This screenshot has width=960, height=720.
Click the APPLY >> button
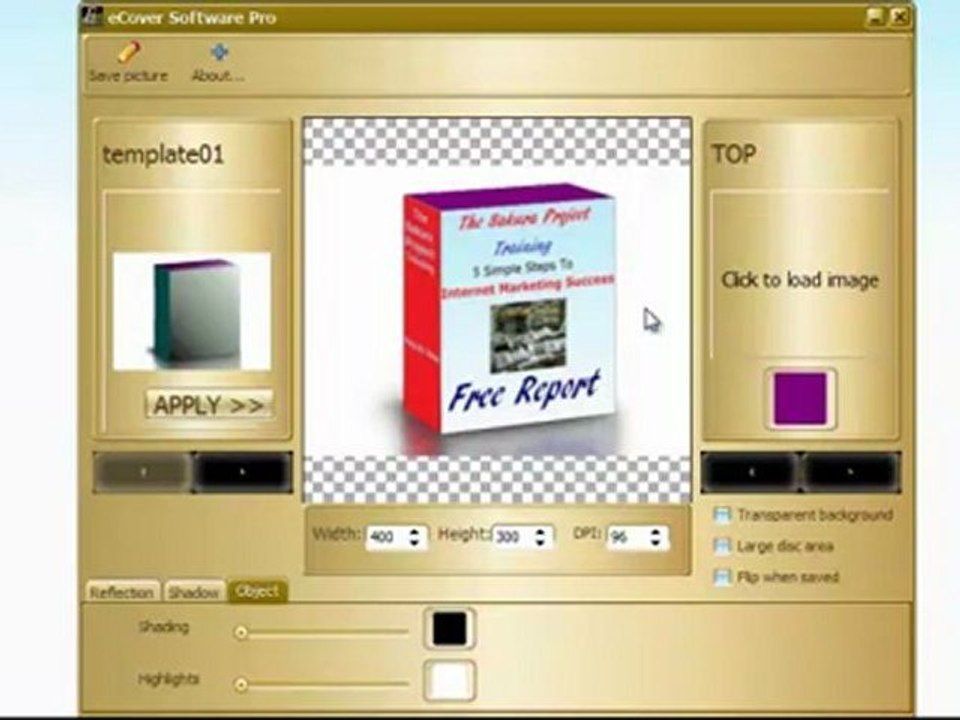click(209, 405)
